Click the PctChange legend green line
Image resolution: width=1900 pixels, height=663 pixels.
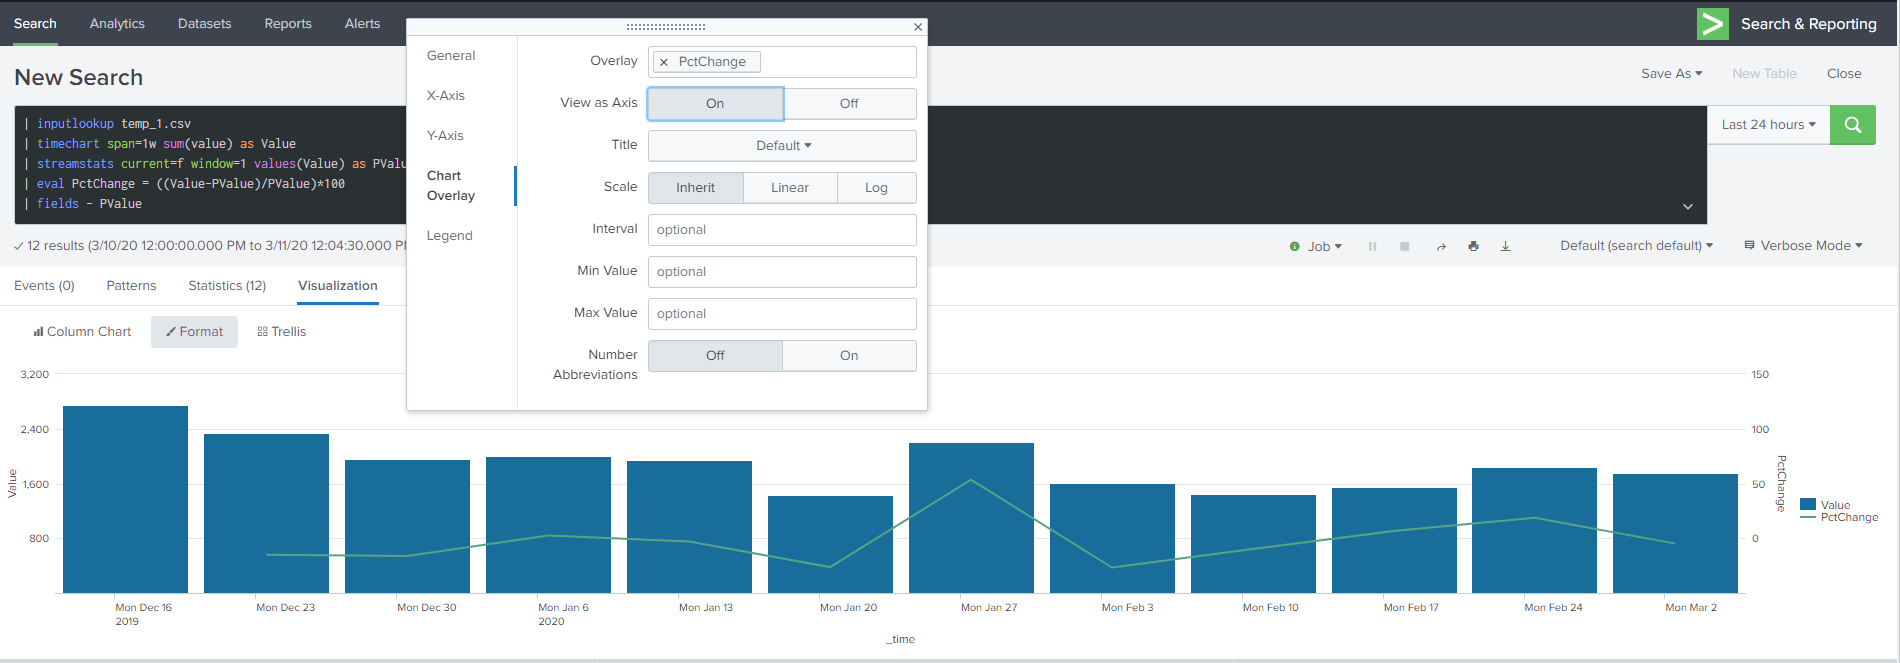click(1808, 518)
